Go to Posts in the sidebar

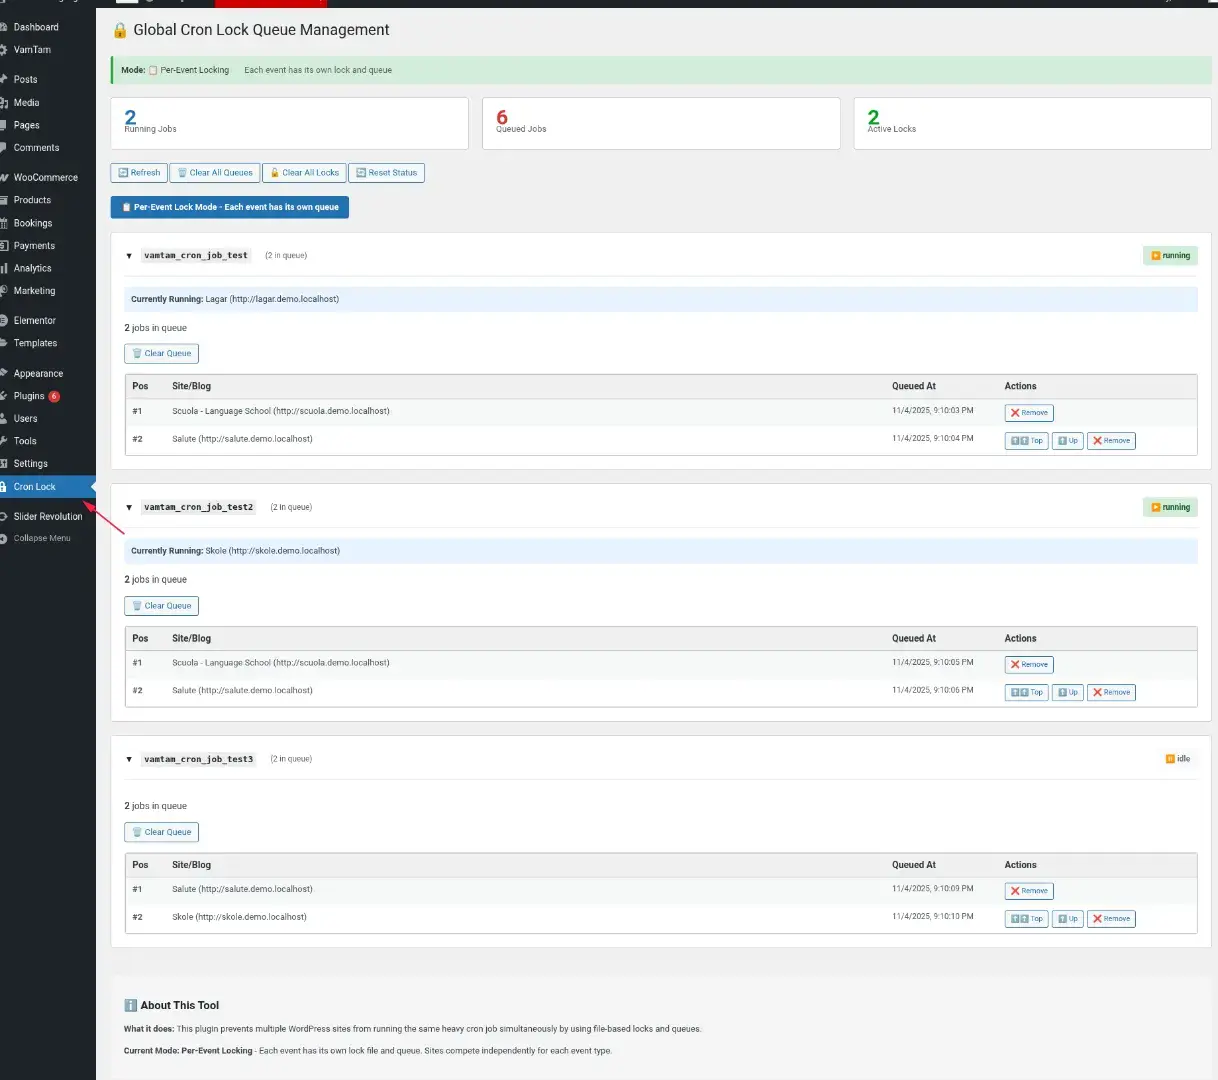point(25,80)
